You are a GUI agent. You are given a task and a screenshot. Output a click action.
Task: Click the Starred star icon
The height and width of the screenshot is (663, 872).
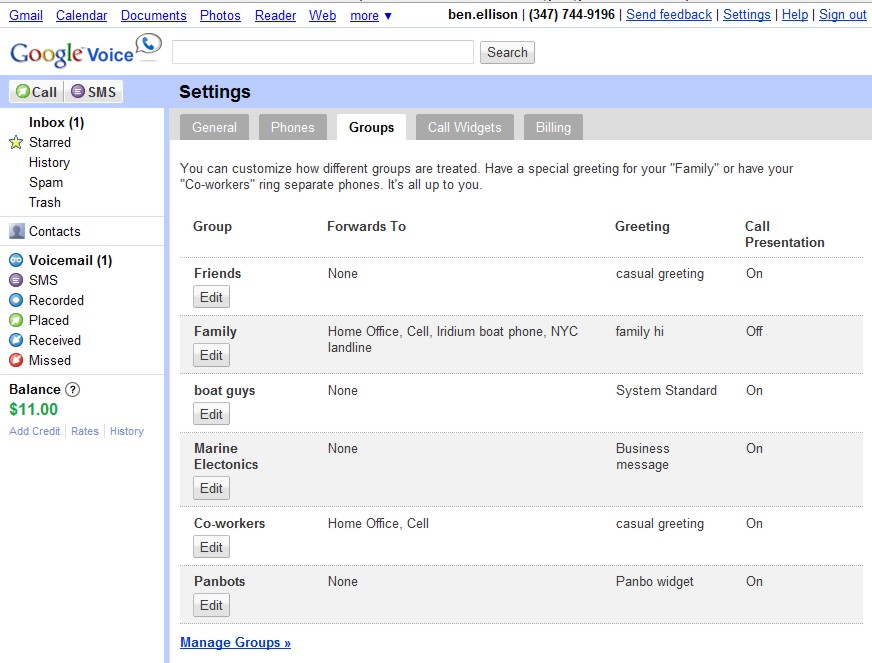click(x=16, y=142)
